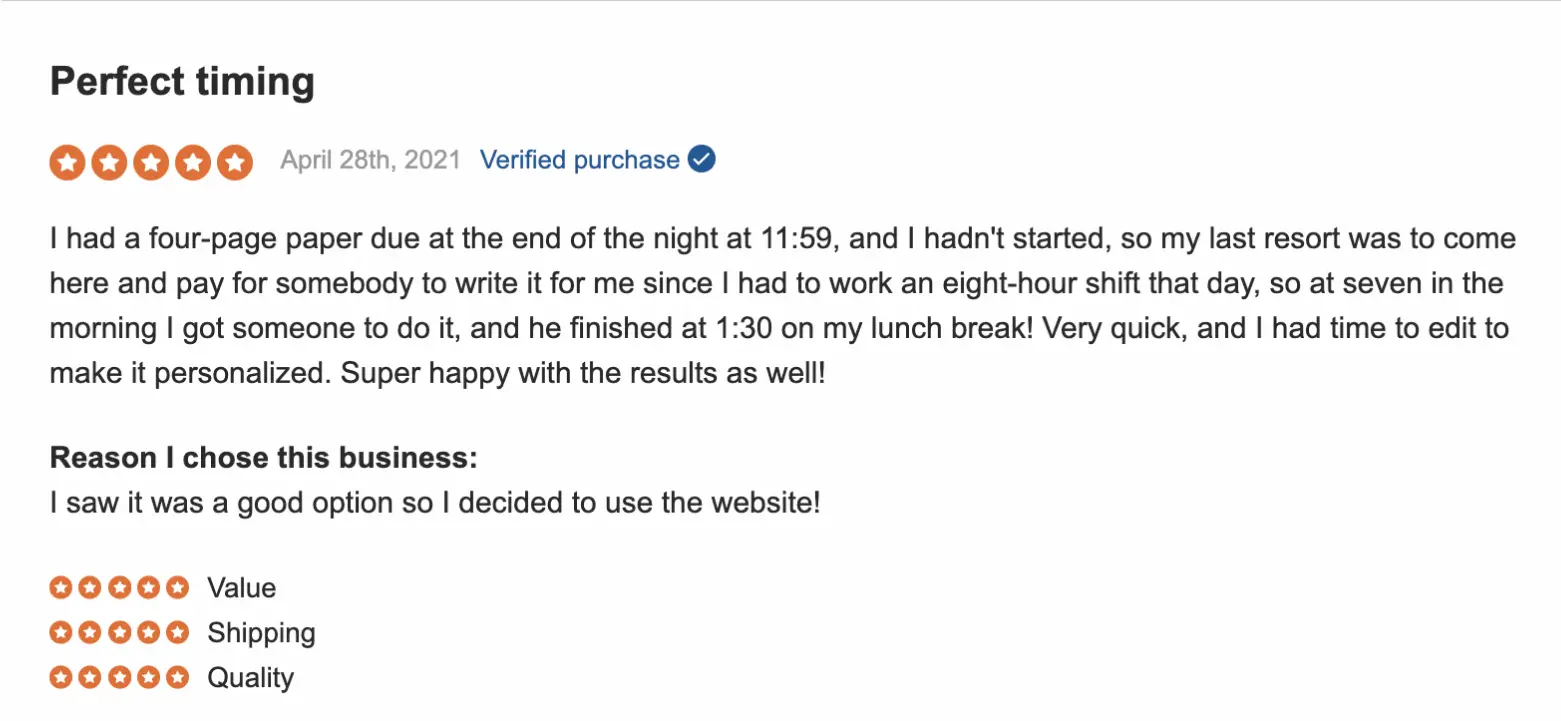Click the first star in the Shipping rating
1561x721 pixels.
click(x=61, y=632)
